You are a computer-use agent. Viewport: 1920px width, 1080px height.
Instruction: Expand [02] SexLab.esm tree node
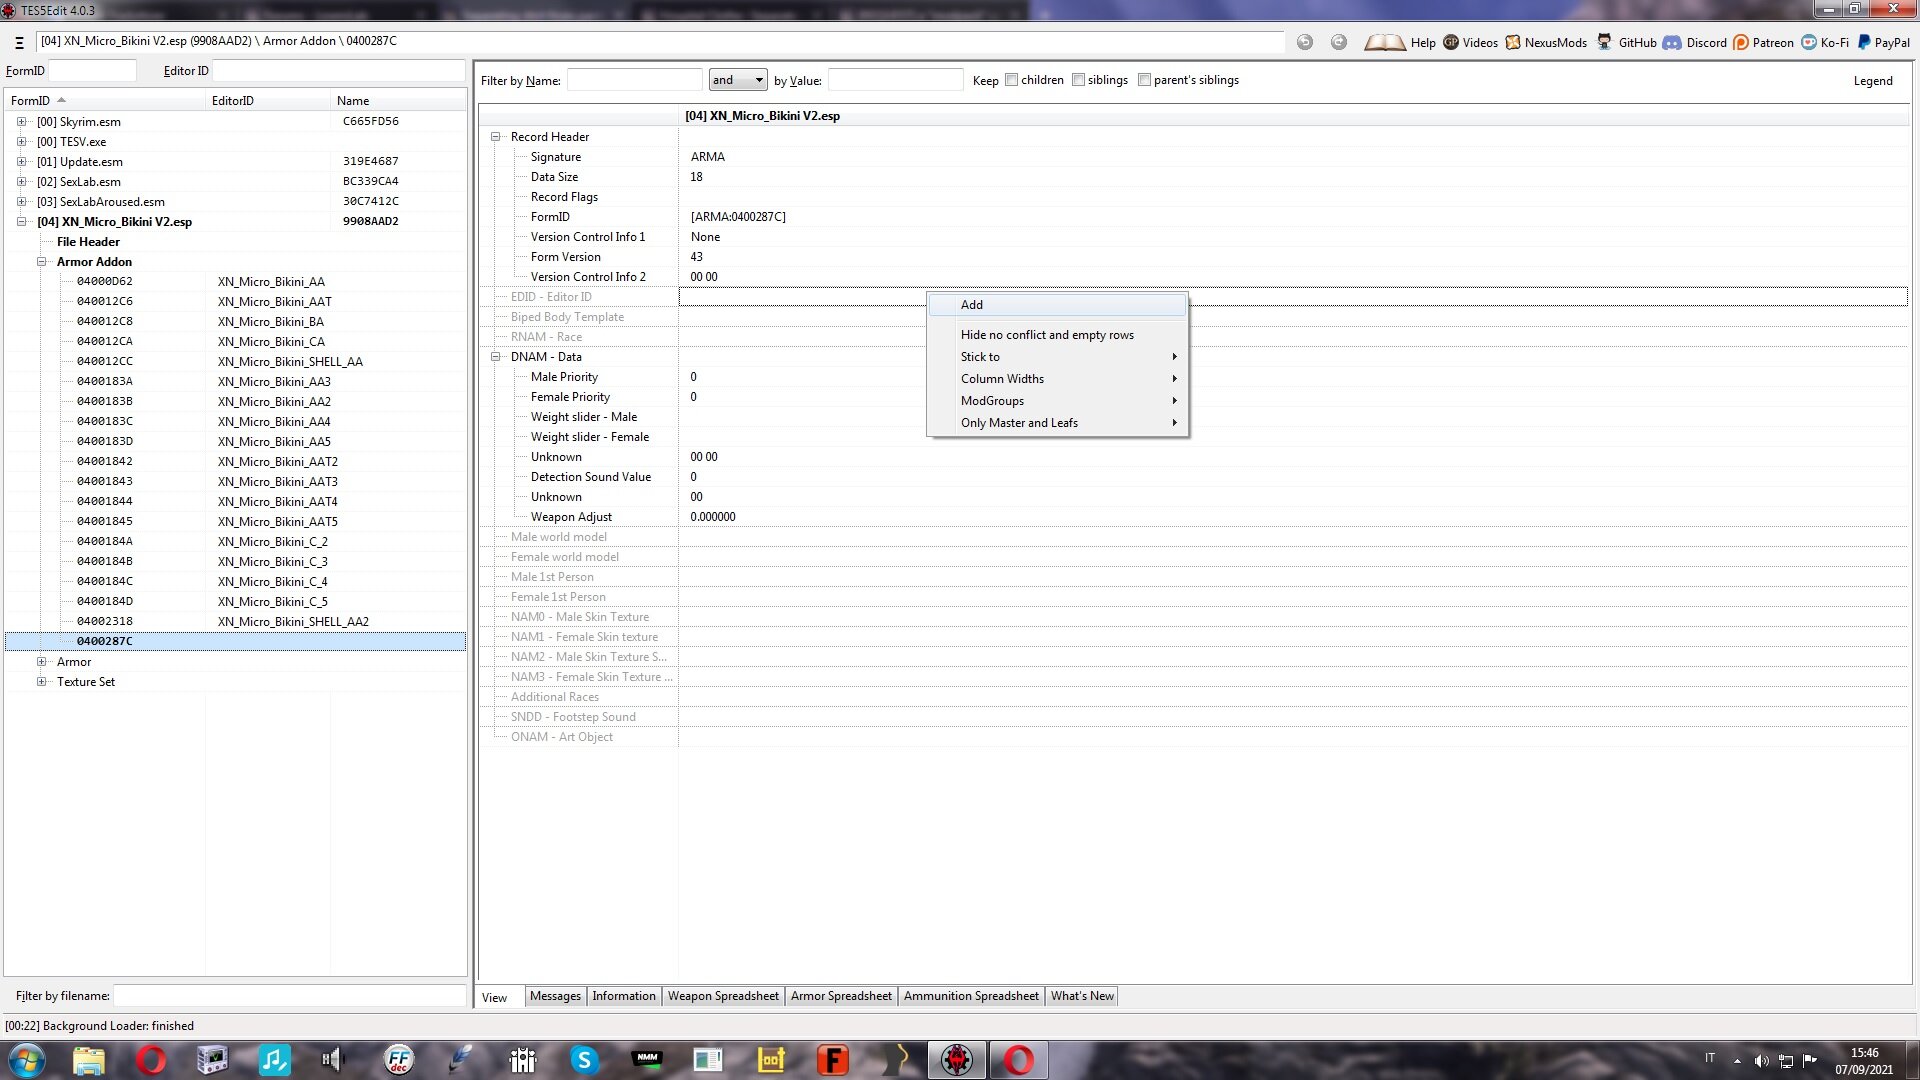click(x=21, y=182)
